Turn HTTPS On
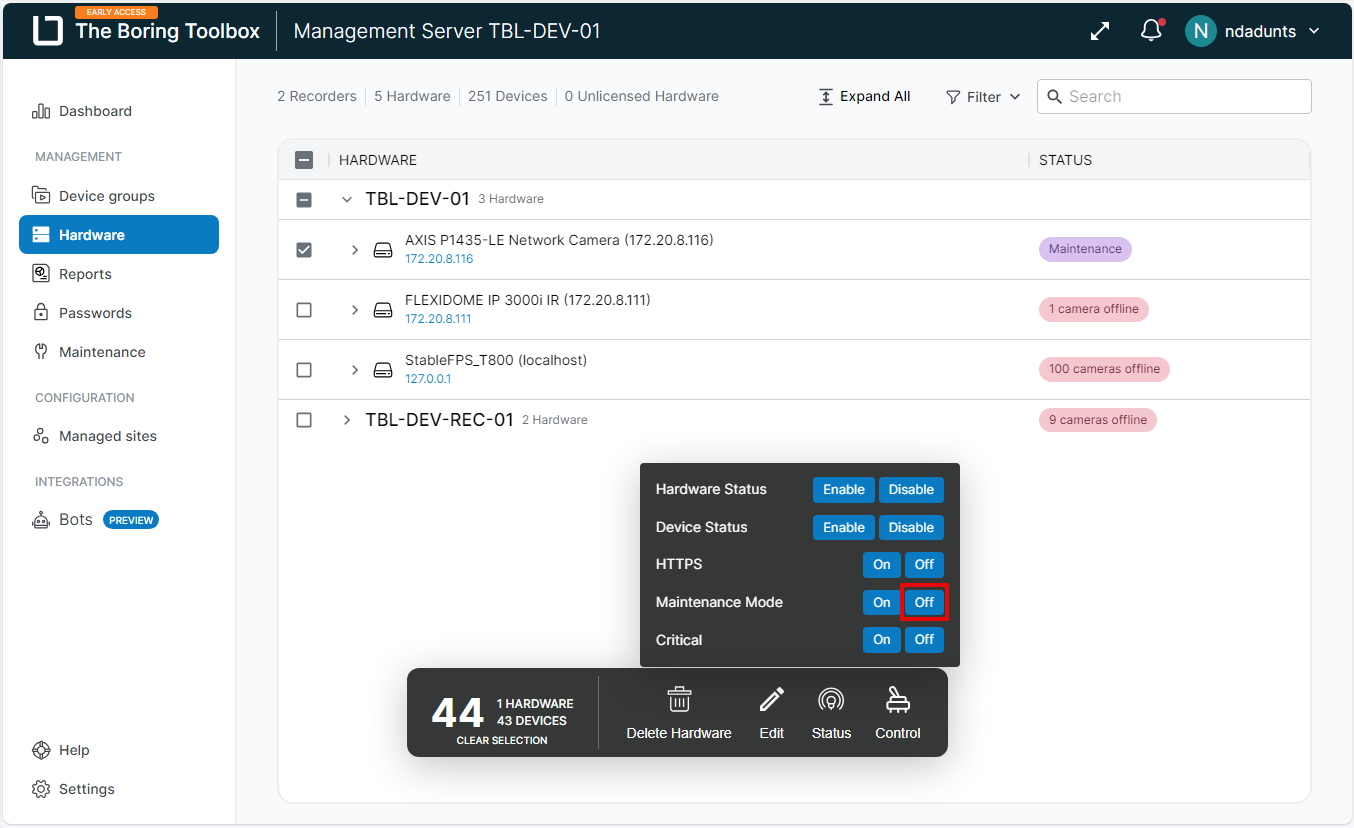Viewport: 1354px width, 828px height. pos(881,565)
